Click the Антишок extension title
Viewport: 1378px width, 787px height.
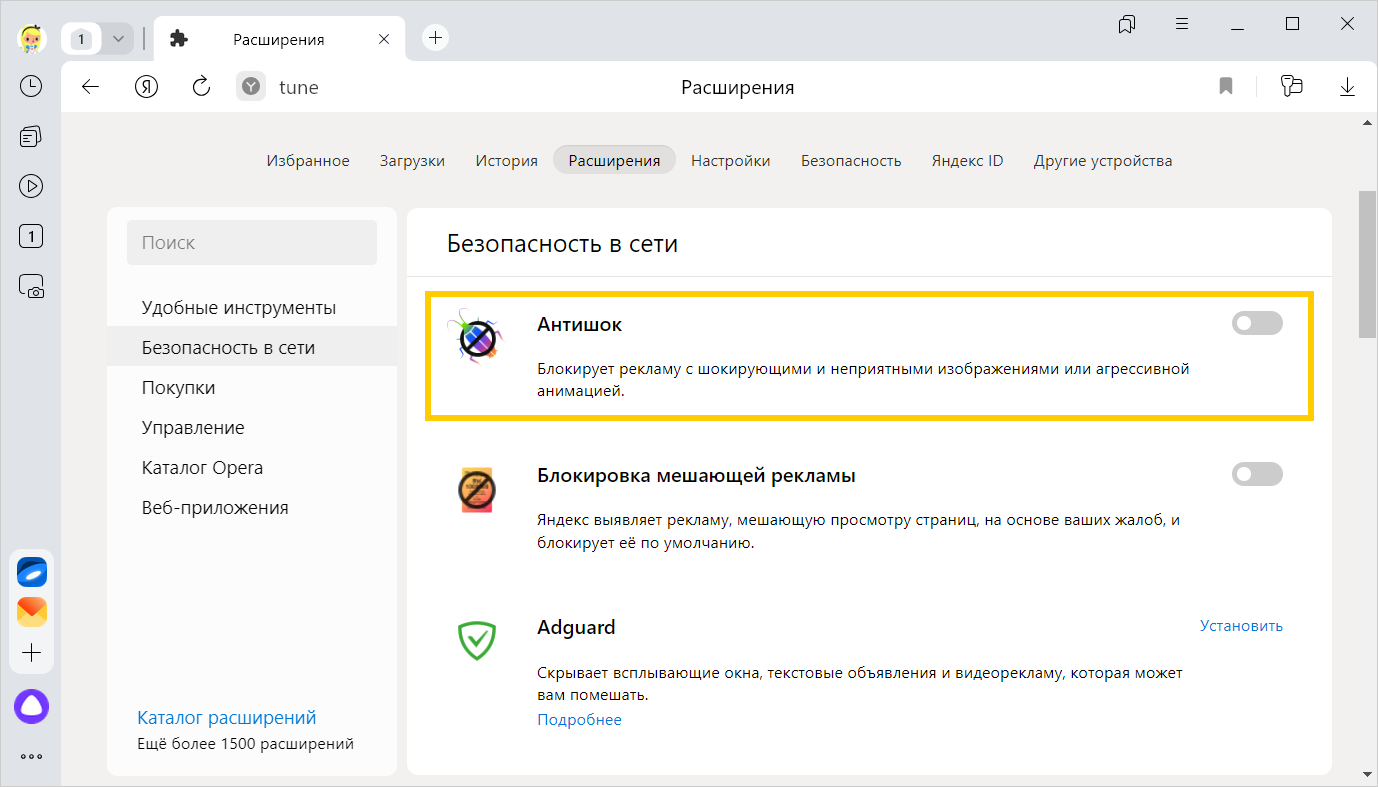(580, 325)
